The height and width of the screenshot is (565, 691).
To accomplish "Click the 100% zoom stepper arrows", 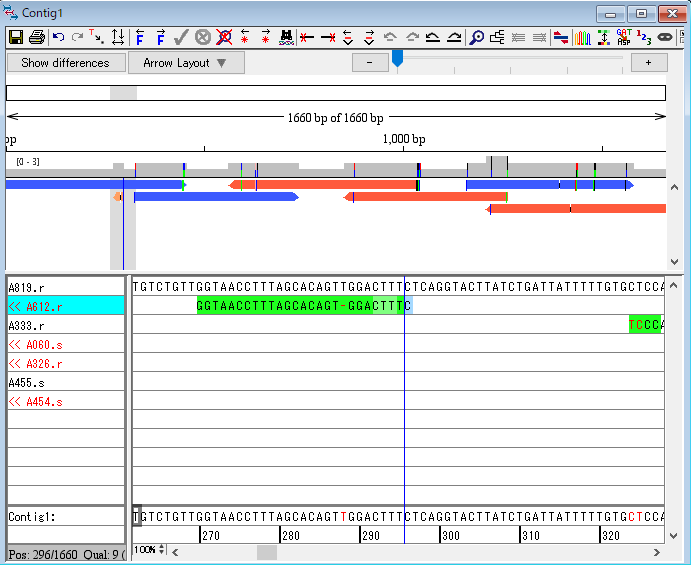I will coord(162,550).
